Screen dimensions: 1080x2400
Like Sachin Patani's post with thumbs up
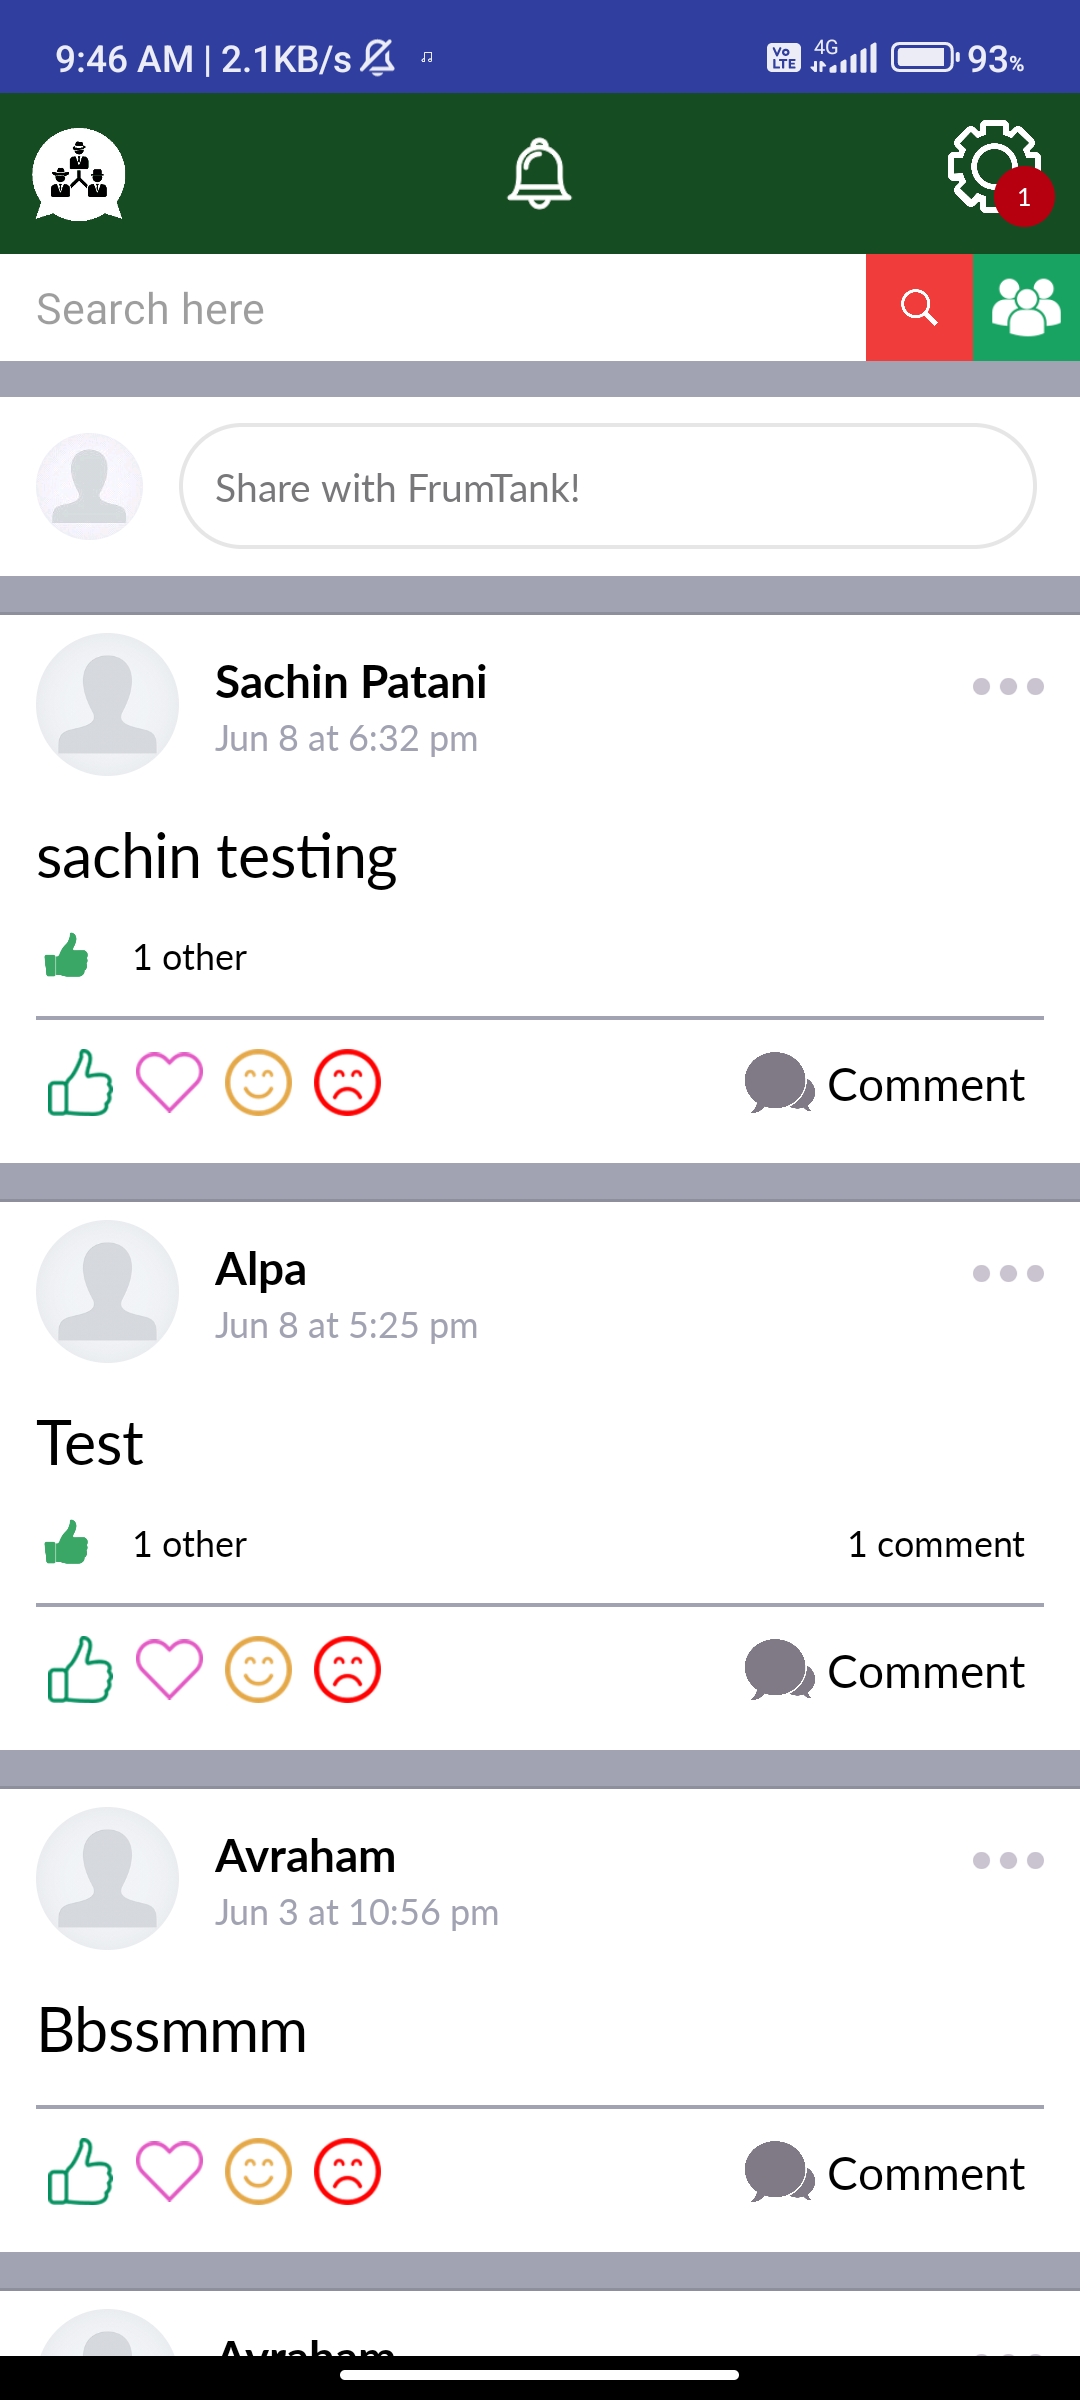80,1082
